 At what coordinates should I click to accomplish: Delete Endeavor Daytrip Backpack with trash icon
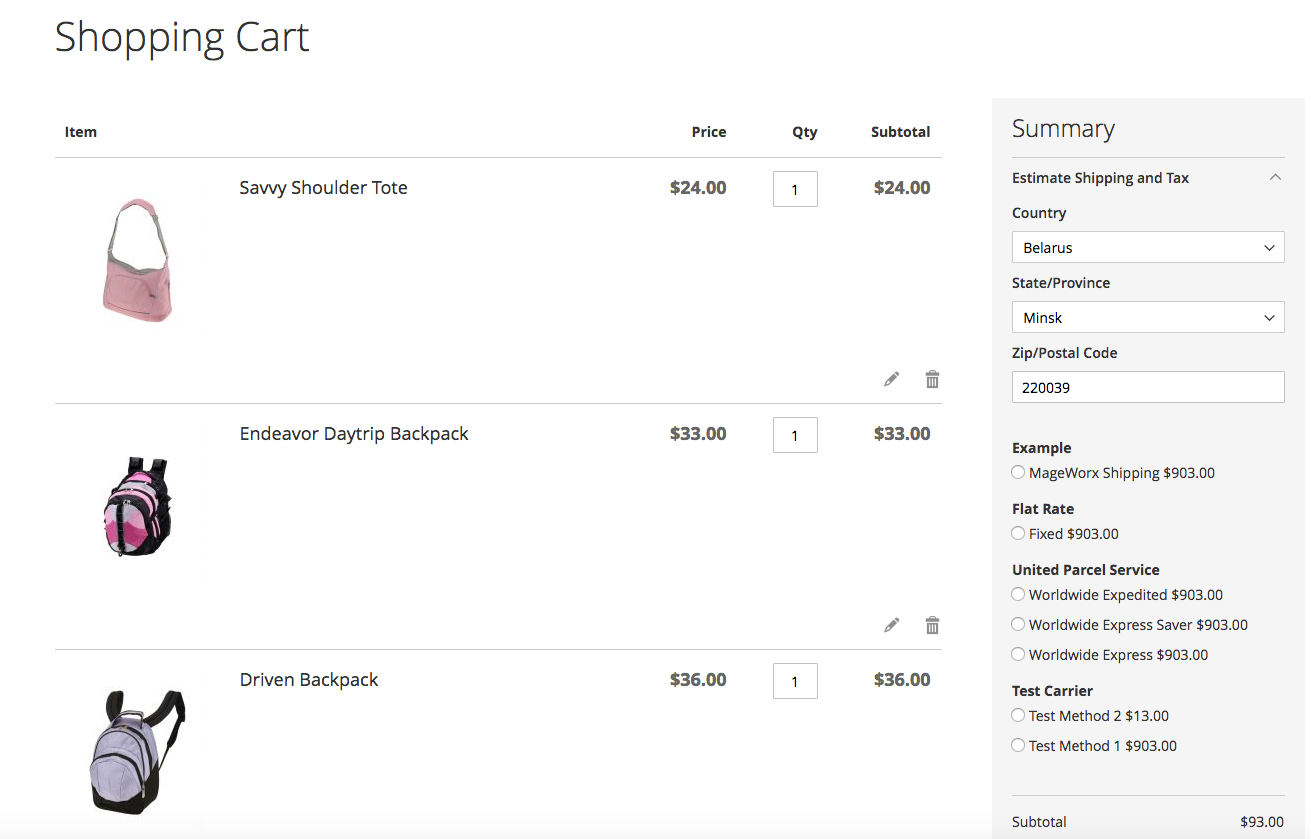(932, 625)
